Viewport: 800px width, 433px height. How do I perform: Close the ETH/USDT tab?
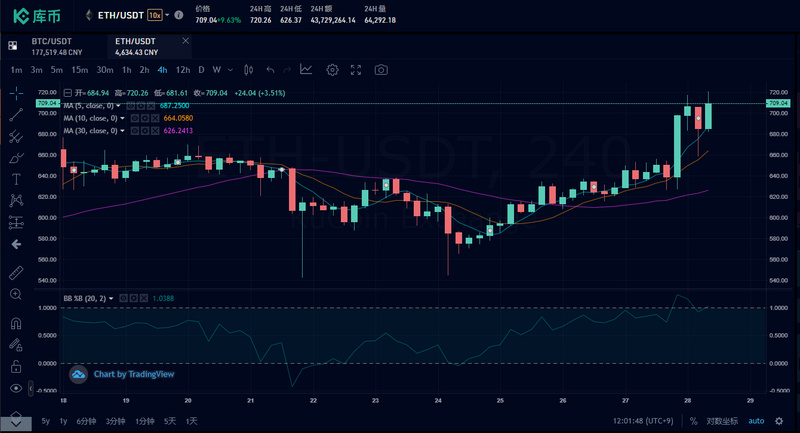pos(186,41)
